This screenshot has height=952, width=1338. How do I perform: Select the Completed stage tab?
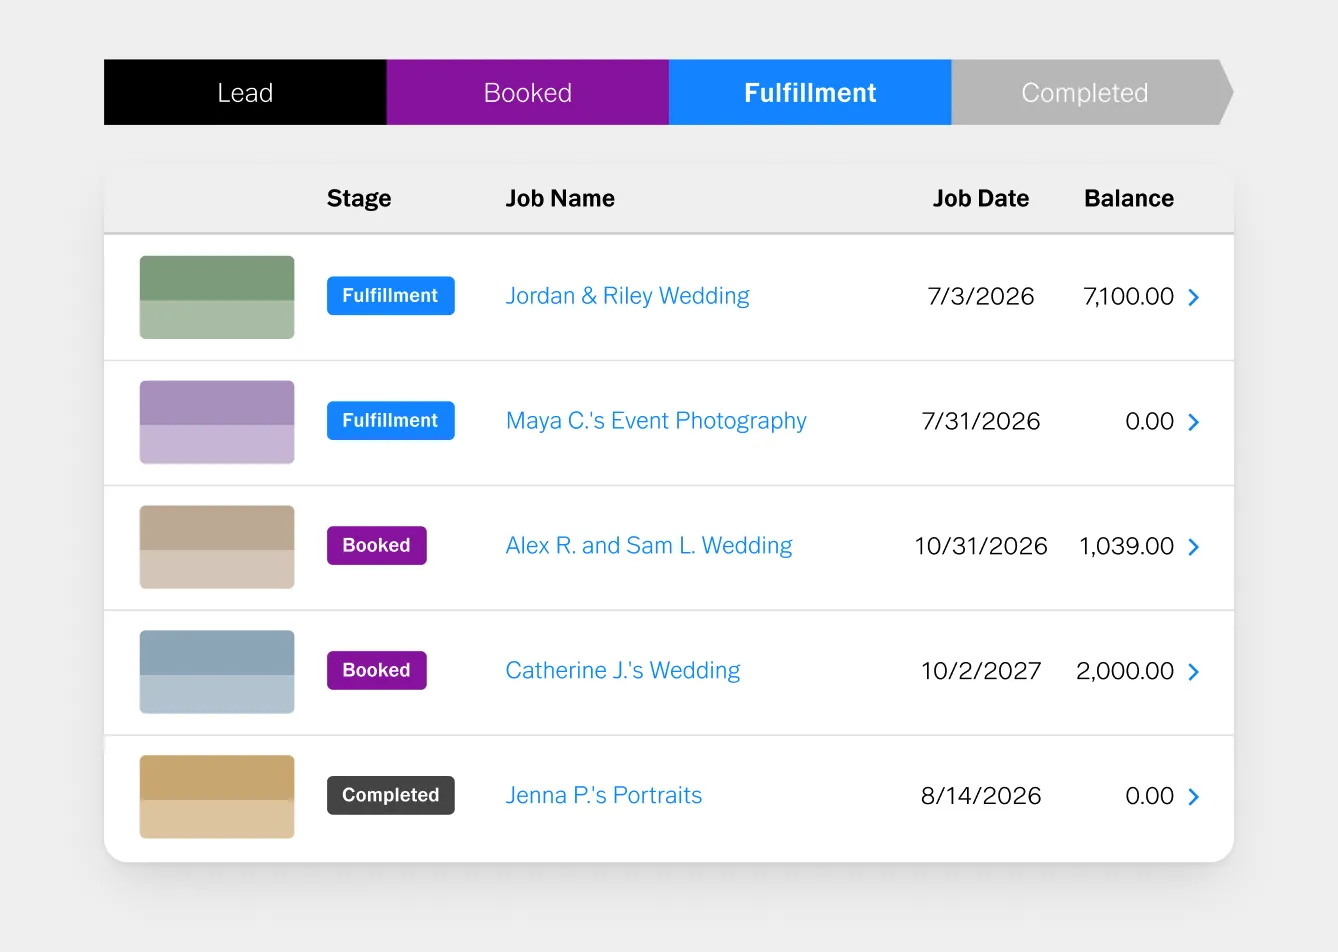[1091, 92]
